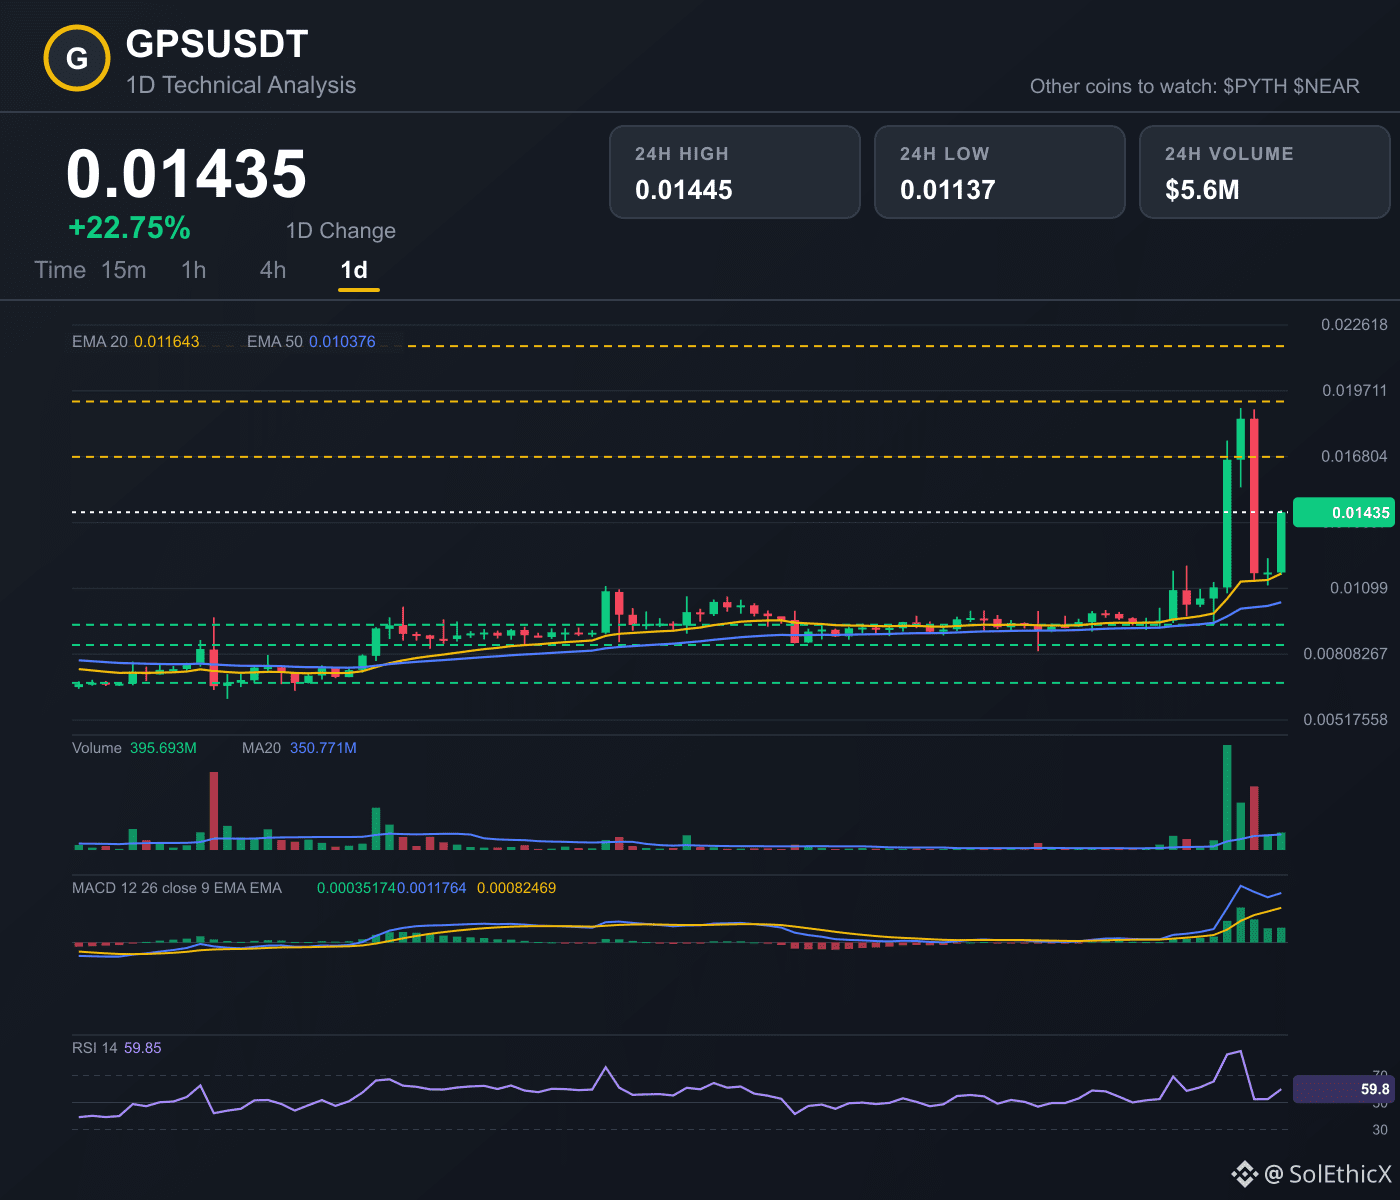Click the 0.00808267 price axis label
The image size is (1400, 1200).
point(1346,653)
